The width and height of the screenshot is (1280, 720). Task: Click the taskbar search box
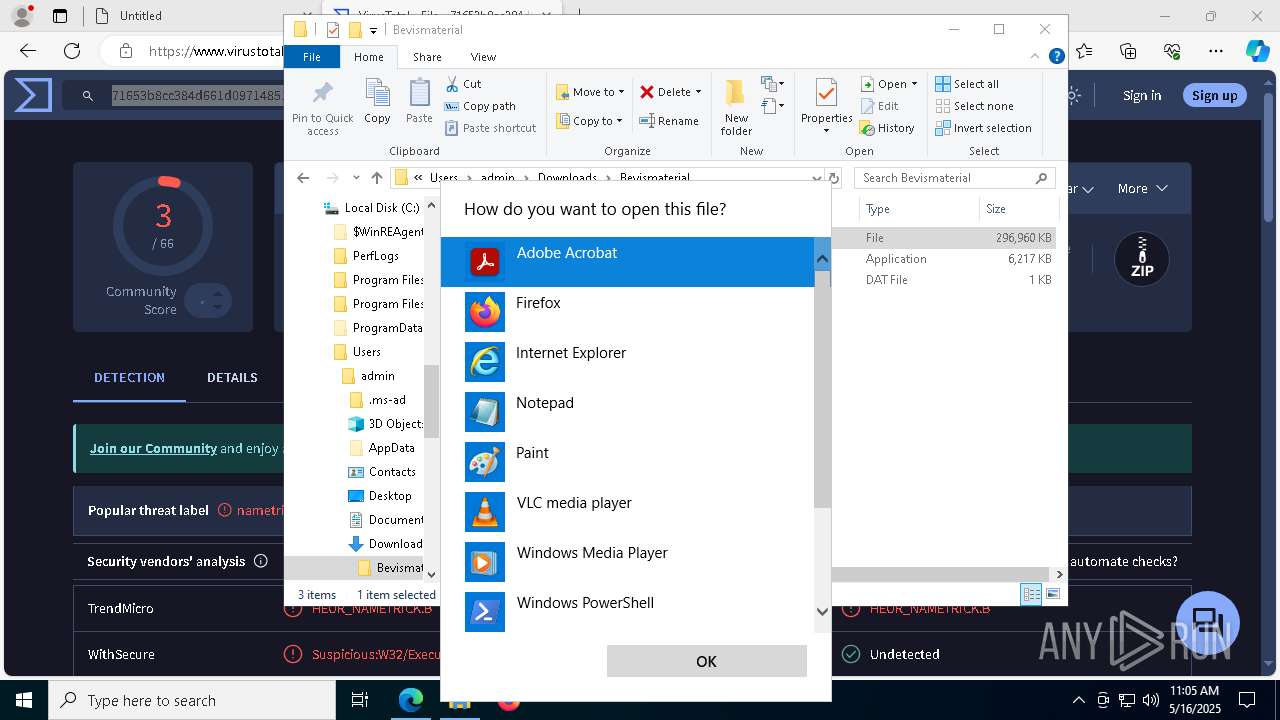pos(192,700)
